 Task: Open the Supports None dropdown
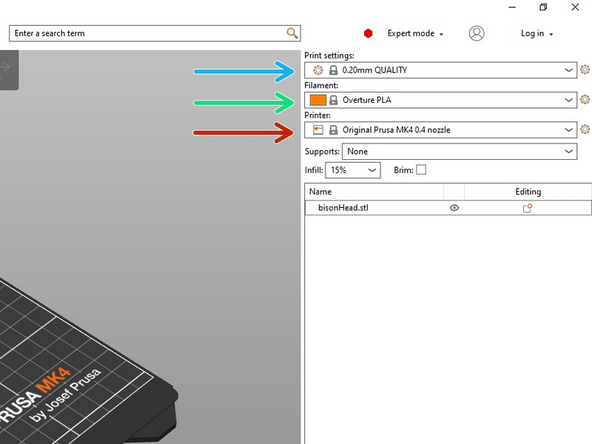click(459, 151)
